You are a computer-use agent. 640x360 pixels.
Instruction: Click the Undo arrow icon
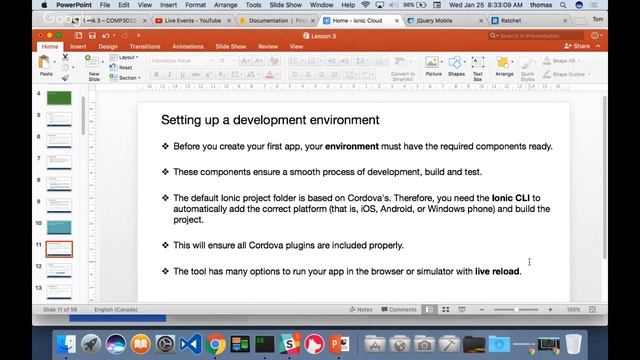tap(106, 36)
